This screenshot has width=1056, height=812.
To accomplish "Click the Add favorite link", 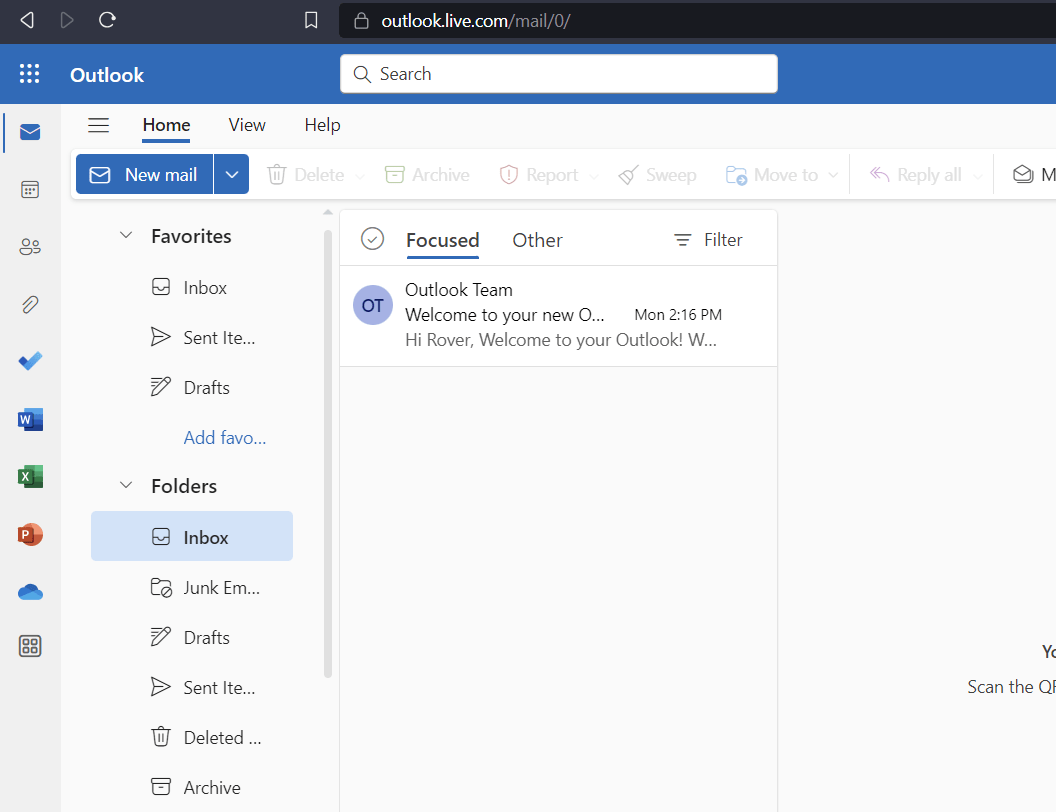I will [224, 437].
